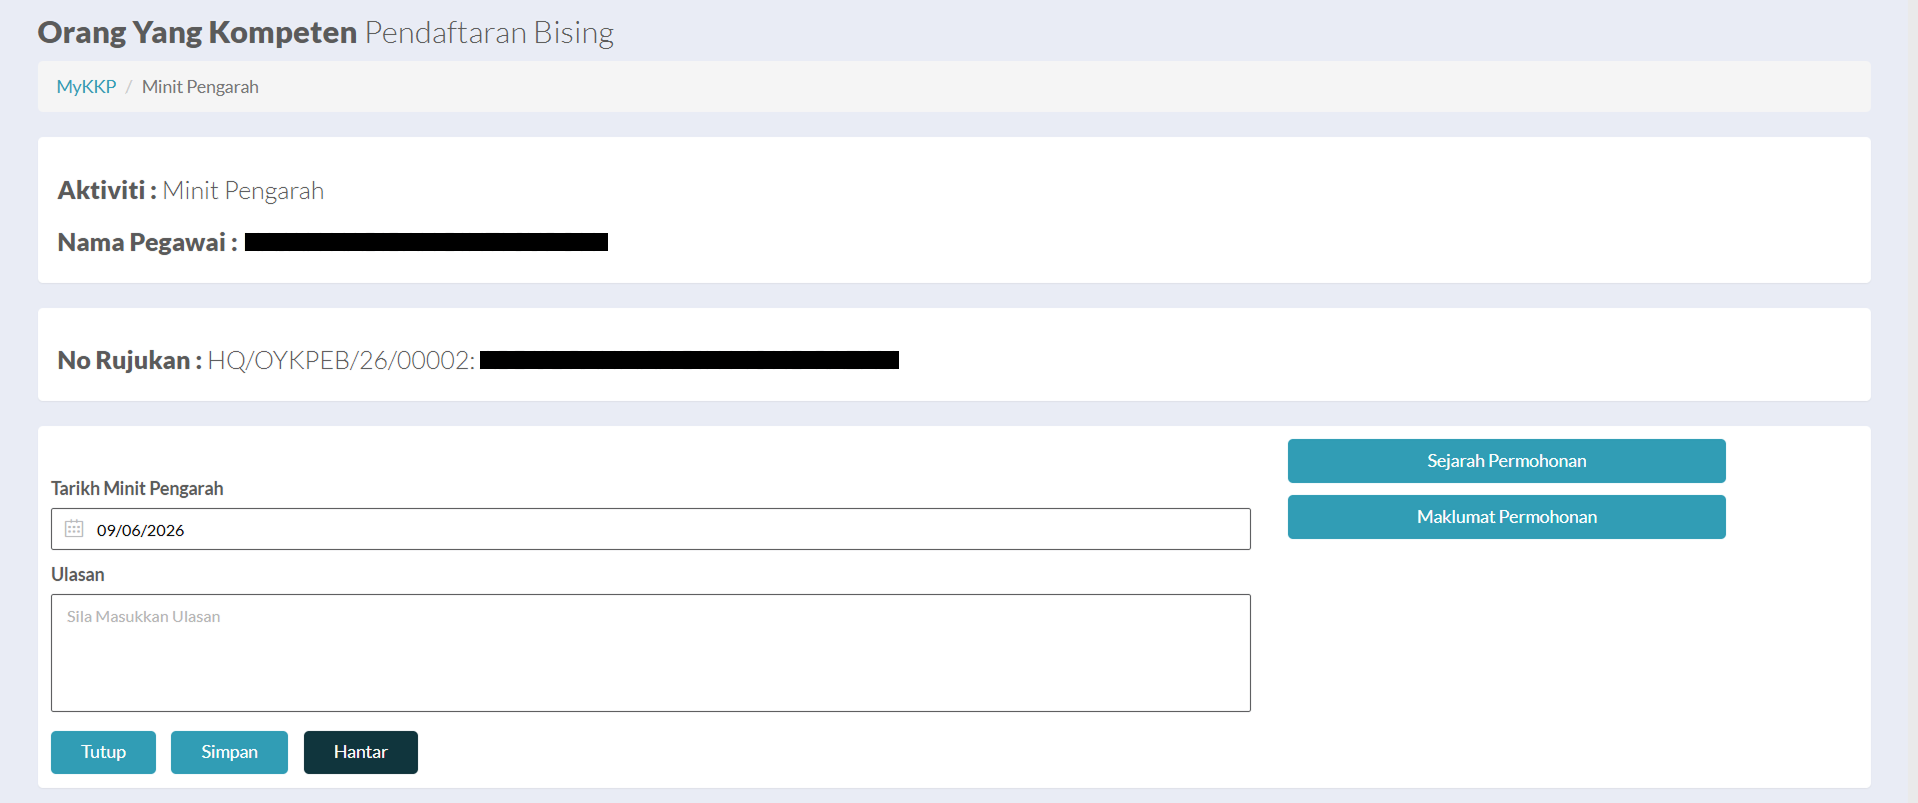Click into the Ulasan comment text area
The image size is (1918, 803).
[x=650, y=653]
